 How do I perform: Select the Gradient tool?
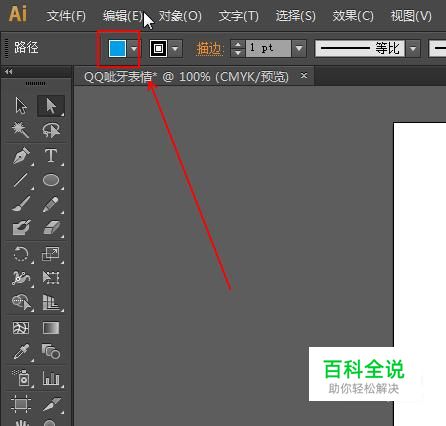coord(51,328)
